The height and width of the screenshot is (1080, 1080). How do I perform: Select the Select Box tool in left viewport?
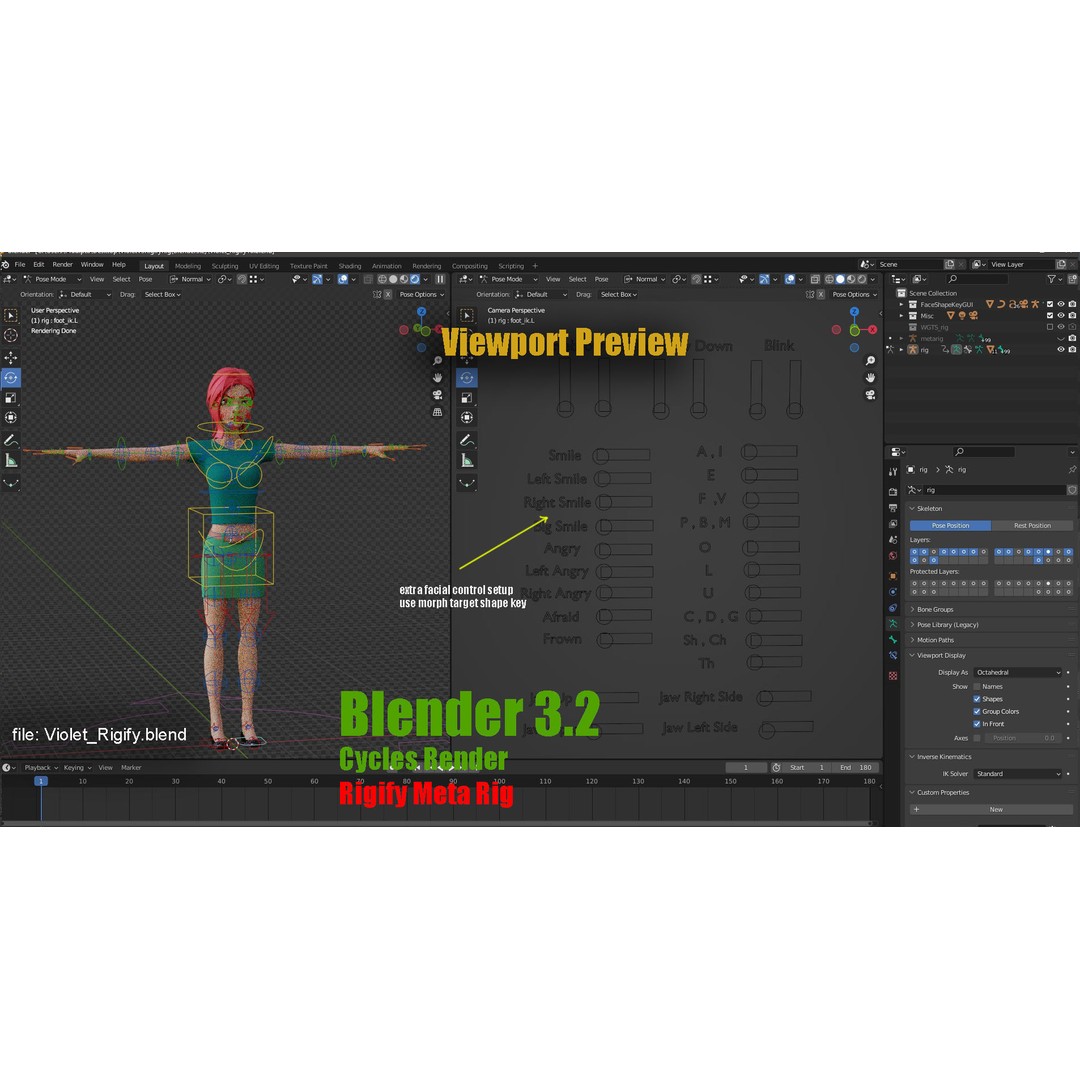(x=11, y=315)
